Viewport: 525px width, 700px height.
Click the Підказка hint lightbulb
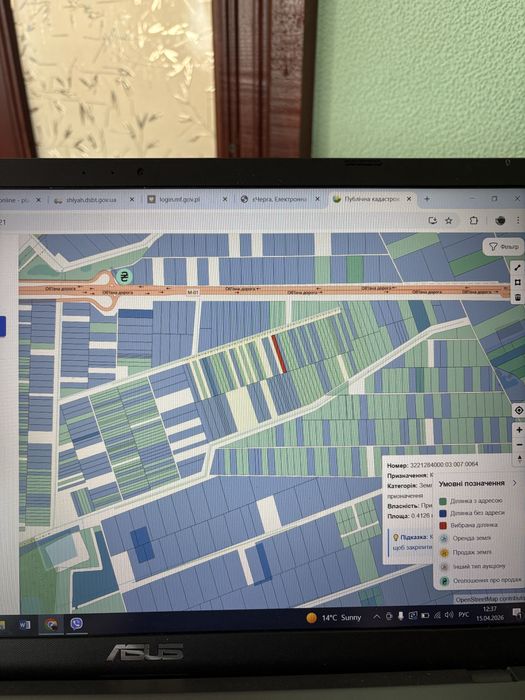pyautogui.click(x=396, y=538)
